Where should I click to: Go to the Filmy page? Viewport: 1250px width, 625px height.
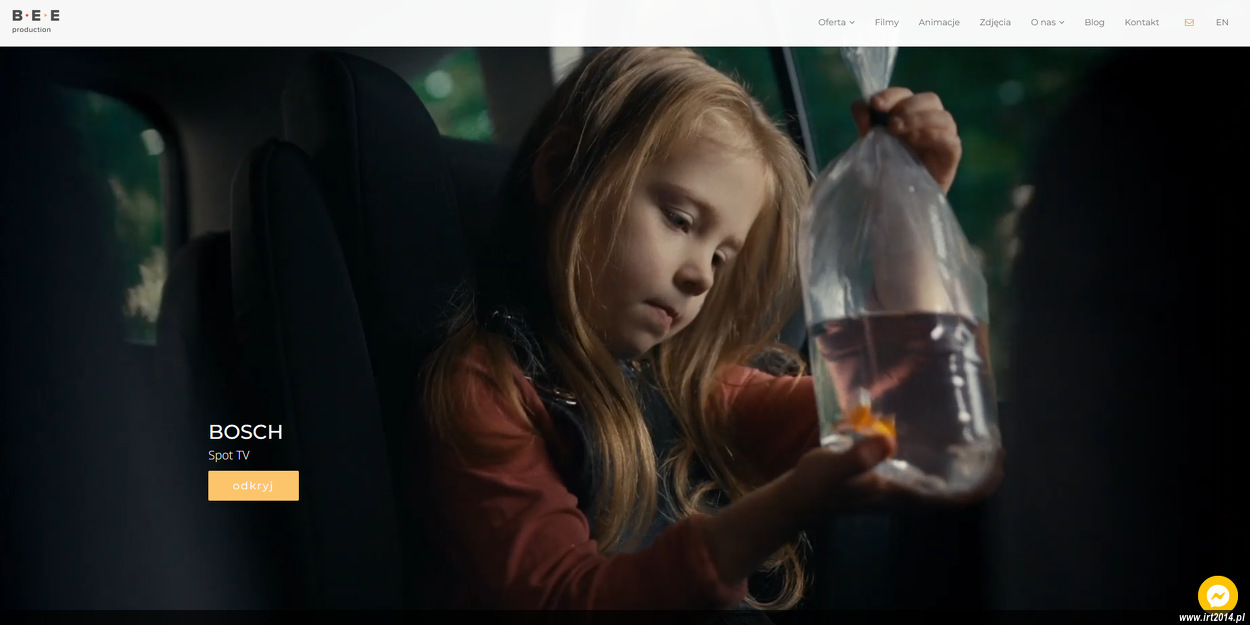pyautogui.click(x=886, y=22)
